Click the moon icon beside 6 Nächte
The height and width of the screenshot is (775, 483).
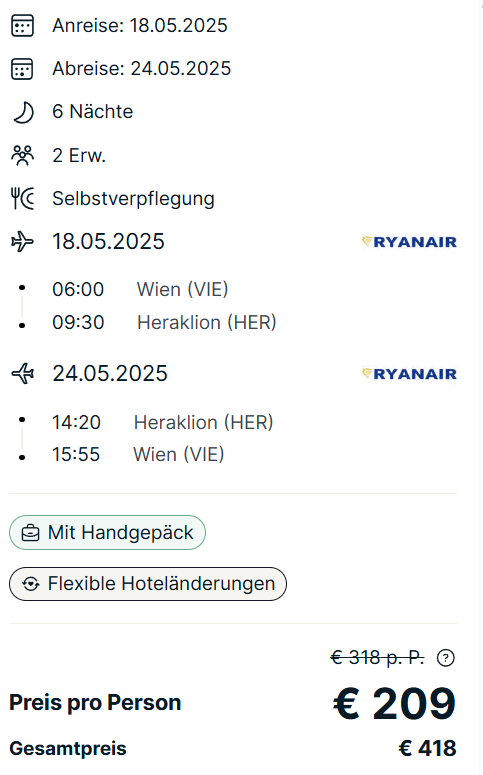coord(23,112)
